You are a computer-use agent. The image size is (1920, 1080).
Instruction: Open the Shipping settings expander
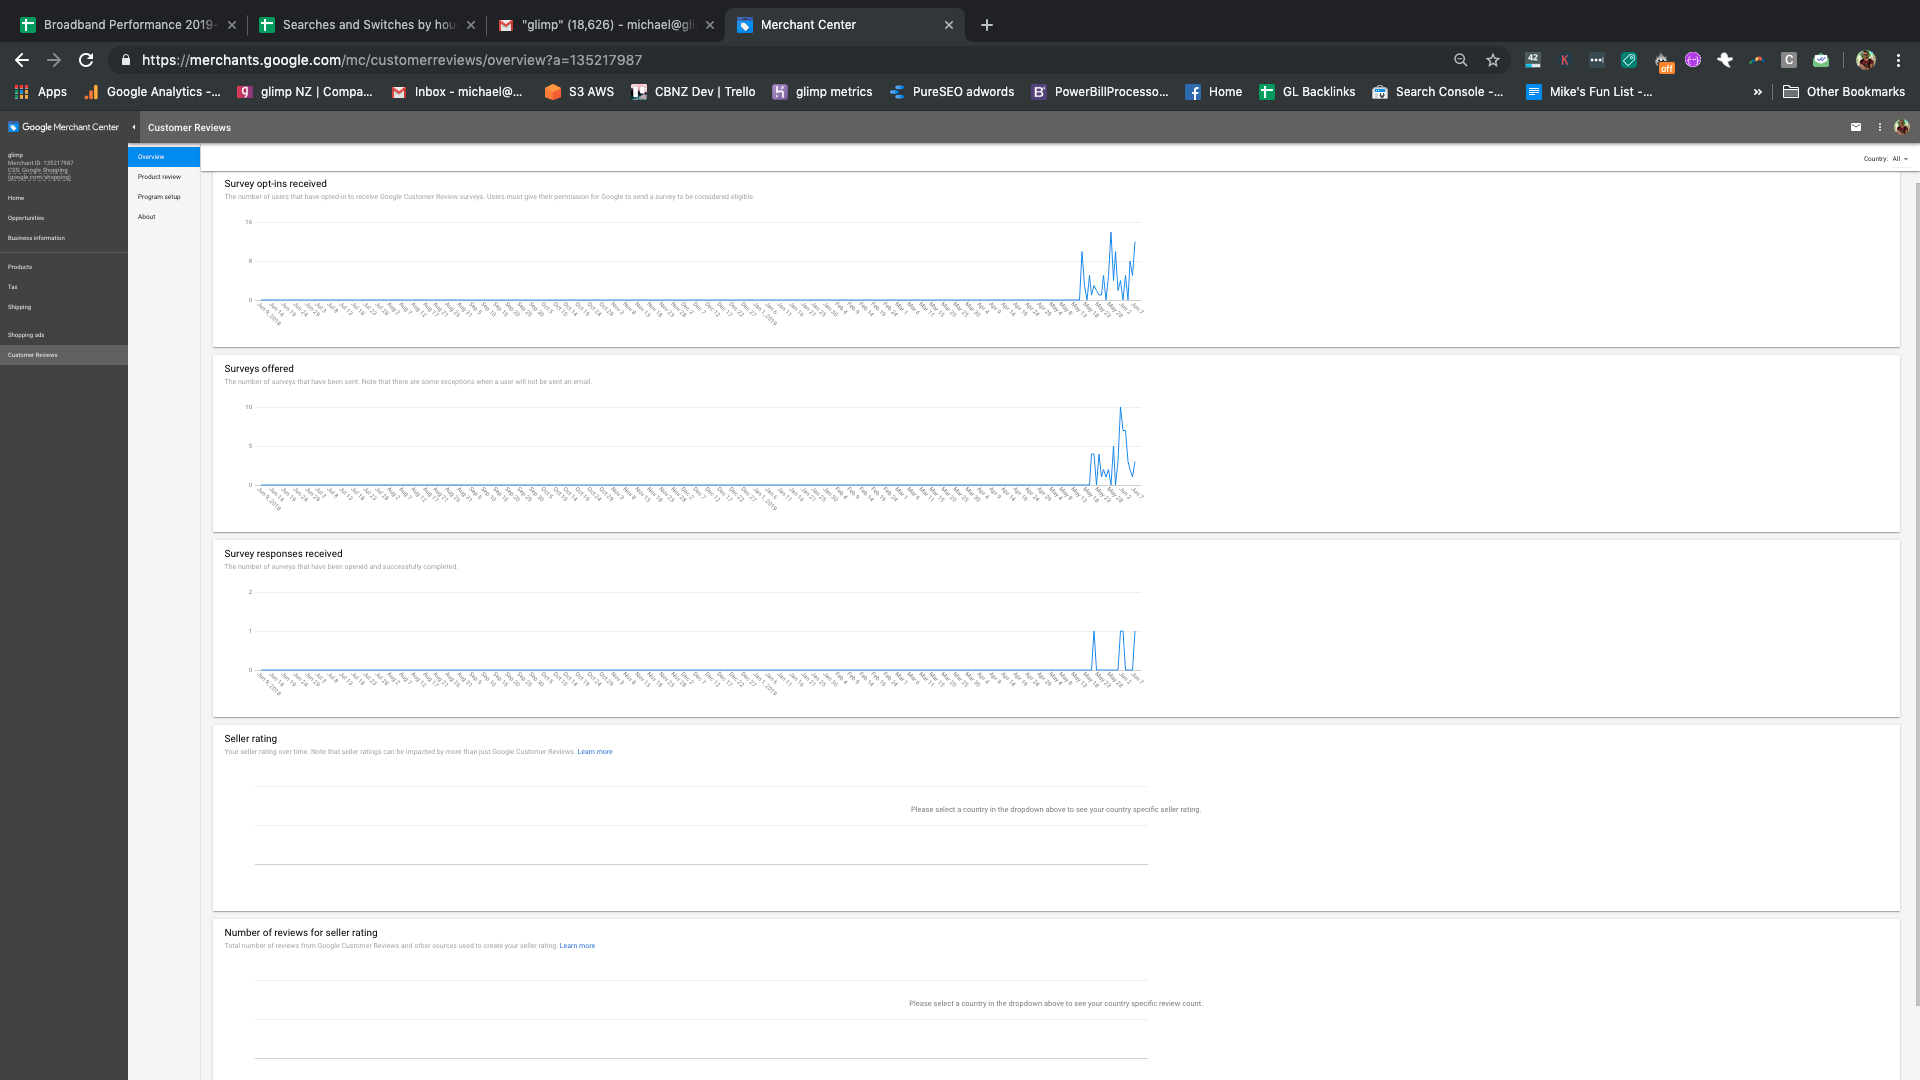(x=18, y=306)
